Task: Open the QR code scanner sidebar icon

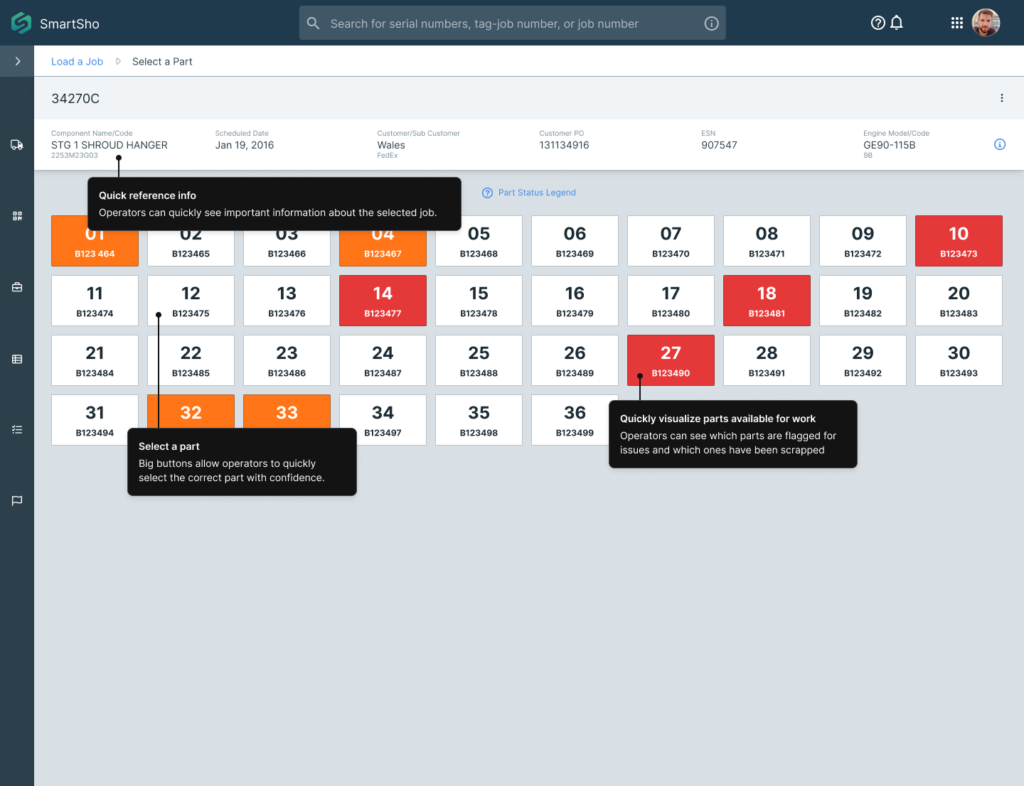Action: (17, 216)
